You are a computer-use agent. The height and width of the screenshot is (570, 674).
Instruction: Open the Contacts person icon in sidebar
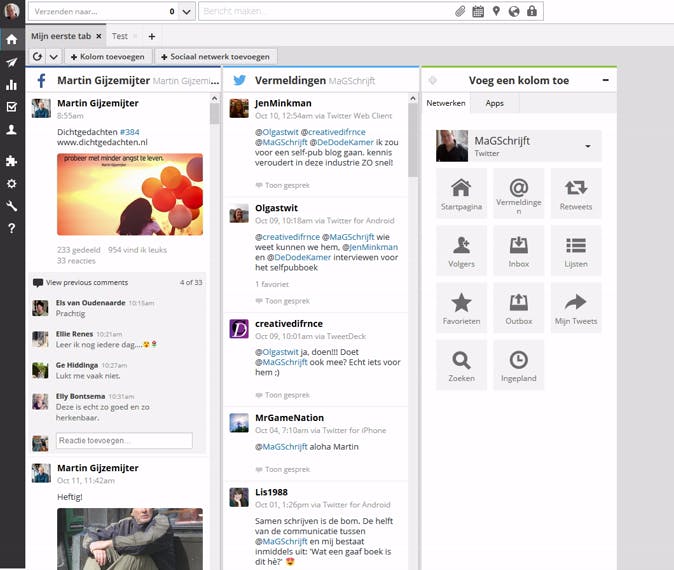(x=12, y=129)
